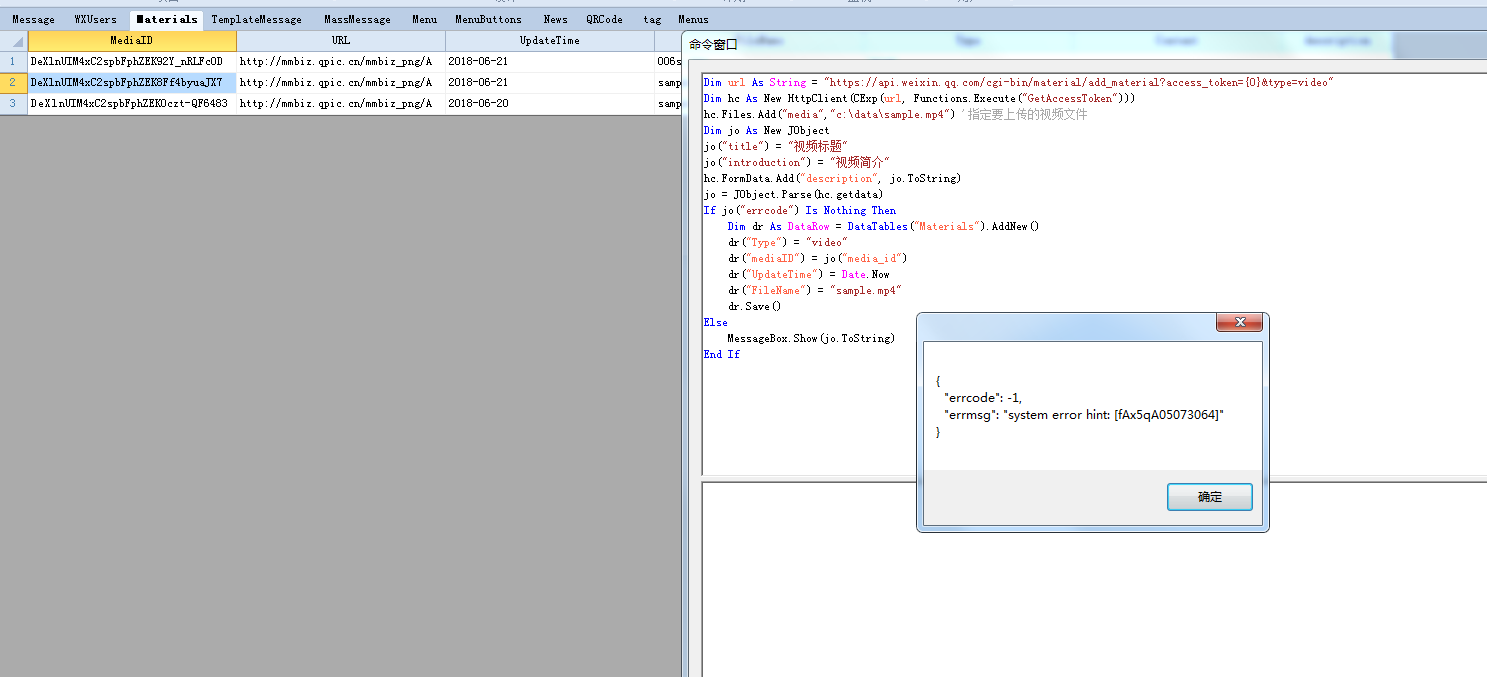Viewport: 1487px width, 677px height.
Task: Click the "End If" code line
Action: tap(722, 355)
